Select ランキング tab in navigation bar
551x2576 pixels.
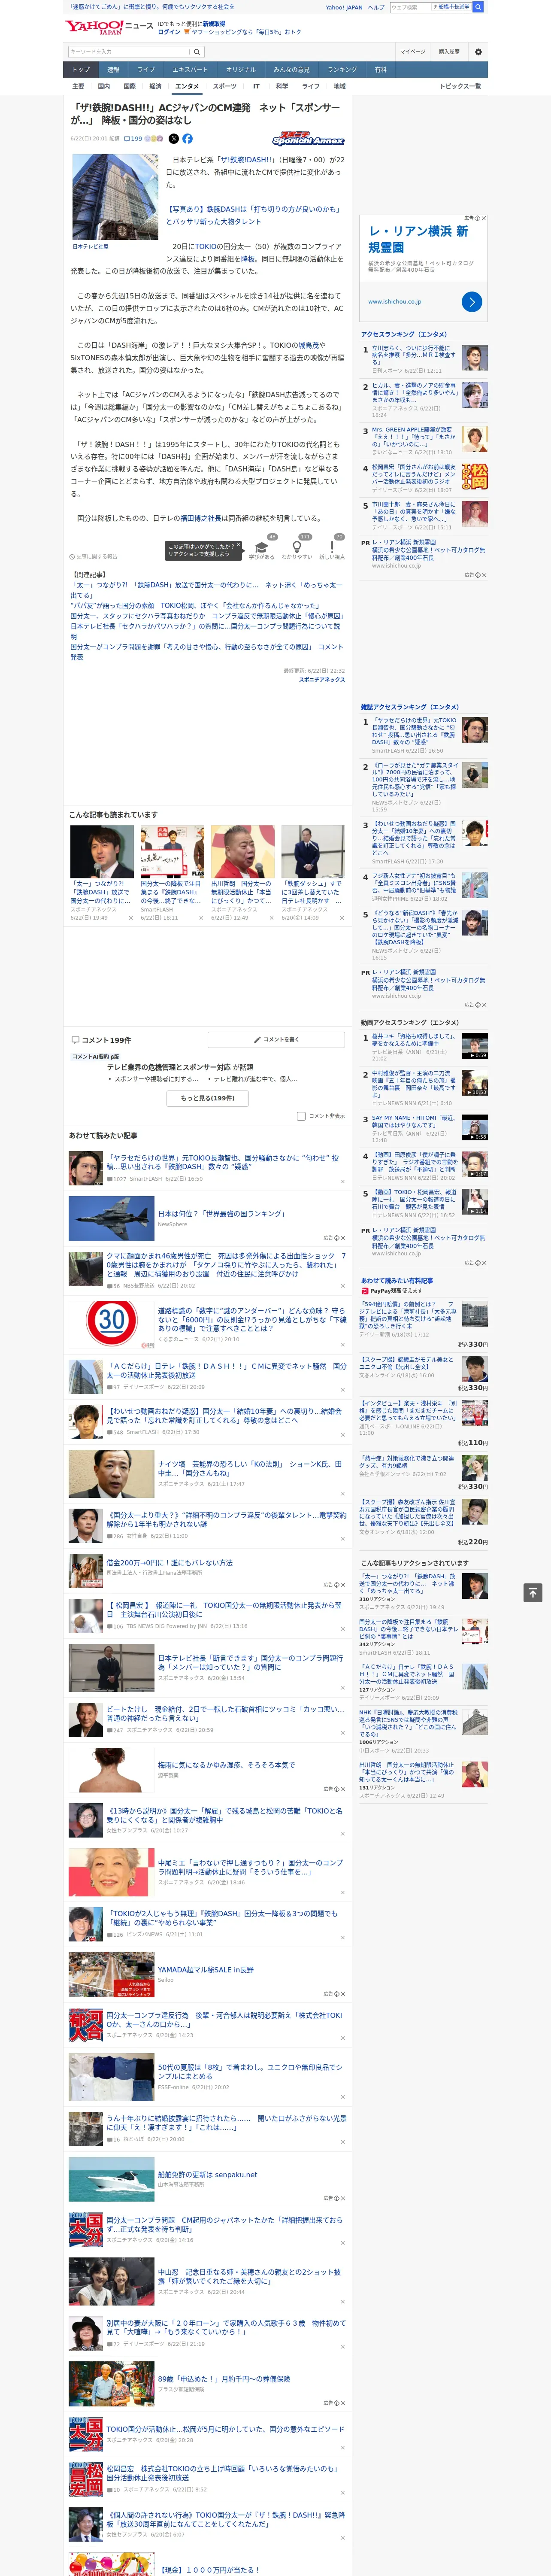[x=342, y=69]
